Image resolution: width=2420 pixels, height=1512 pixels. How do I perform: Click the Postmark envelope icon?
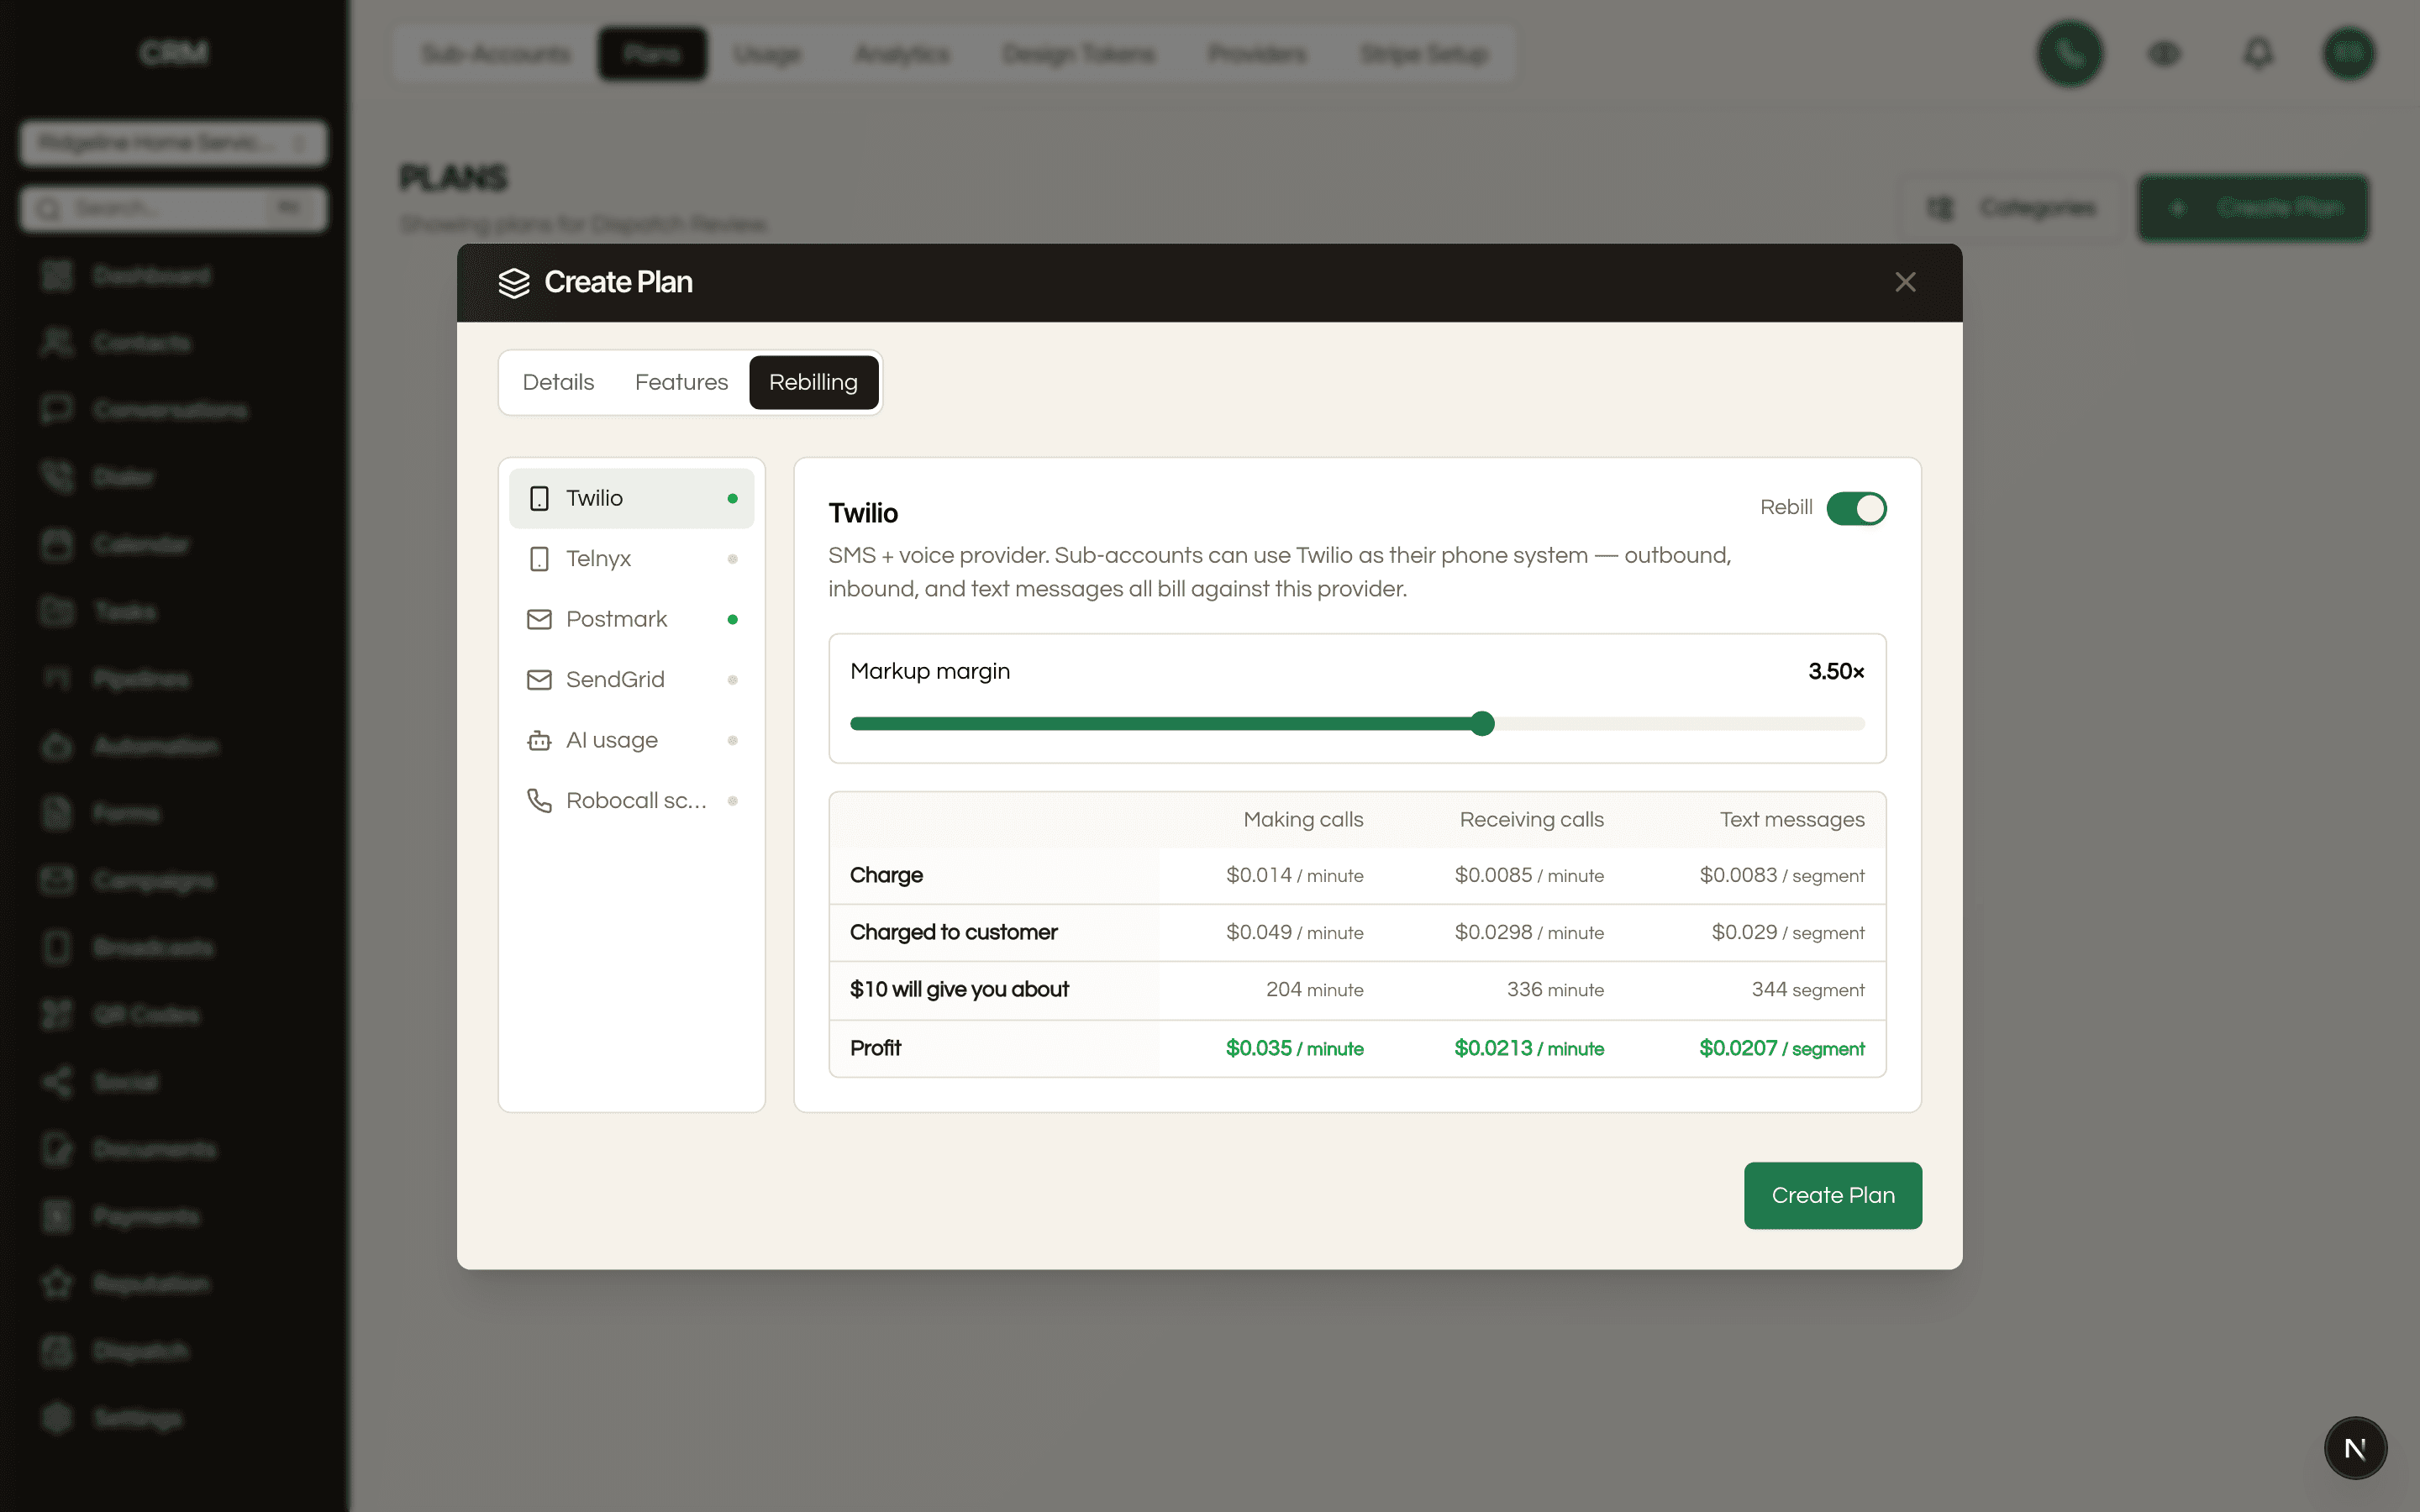coord(539,619)
